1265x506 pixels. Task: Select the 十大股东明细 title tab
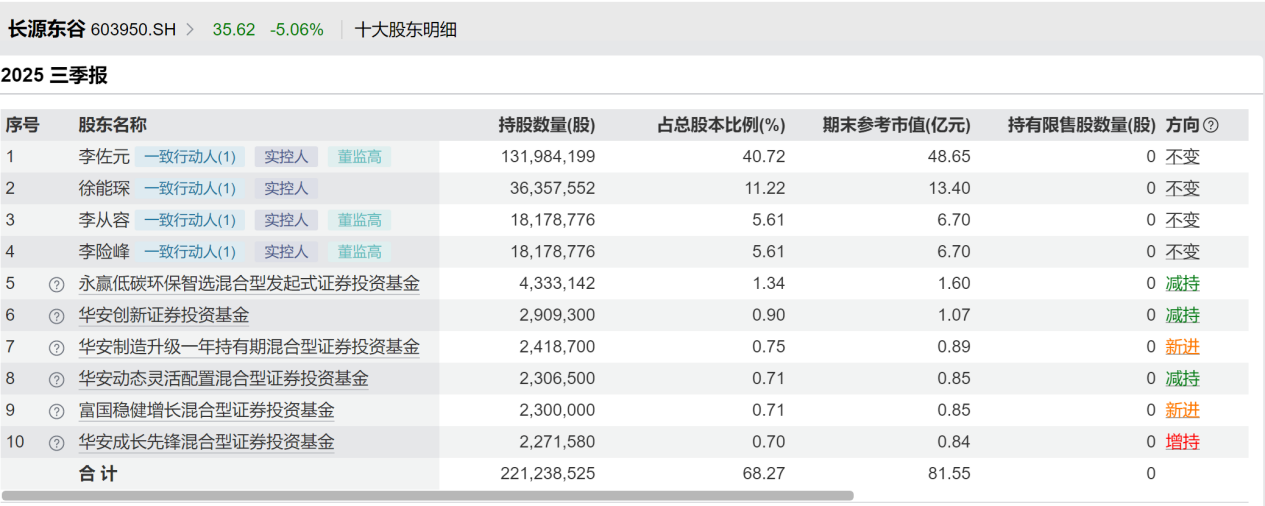click(x=406, y=30)
